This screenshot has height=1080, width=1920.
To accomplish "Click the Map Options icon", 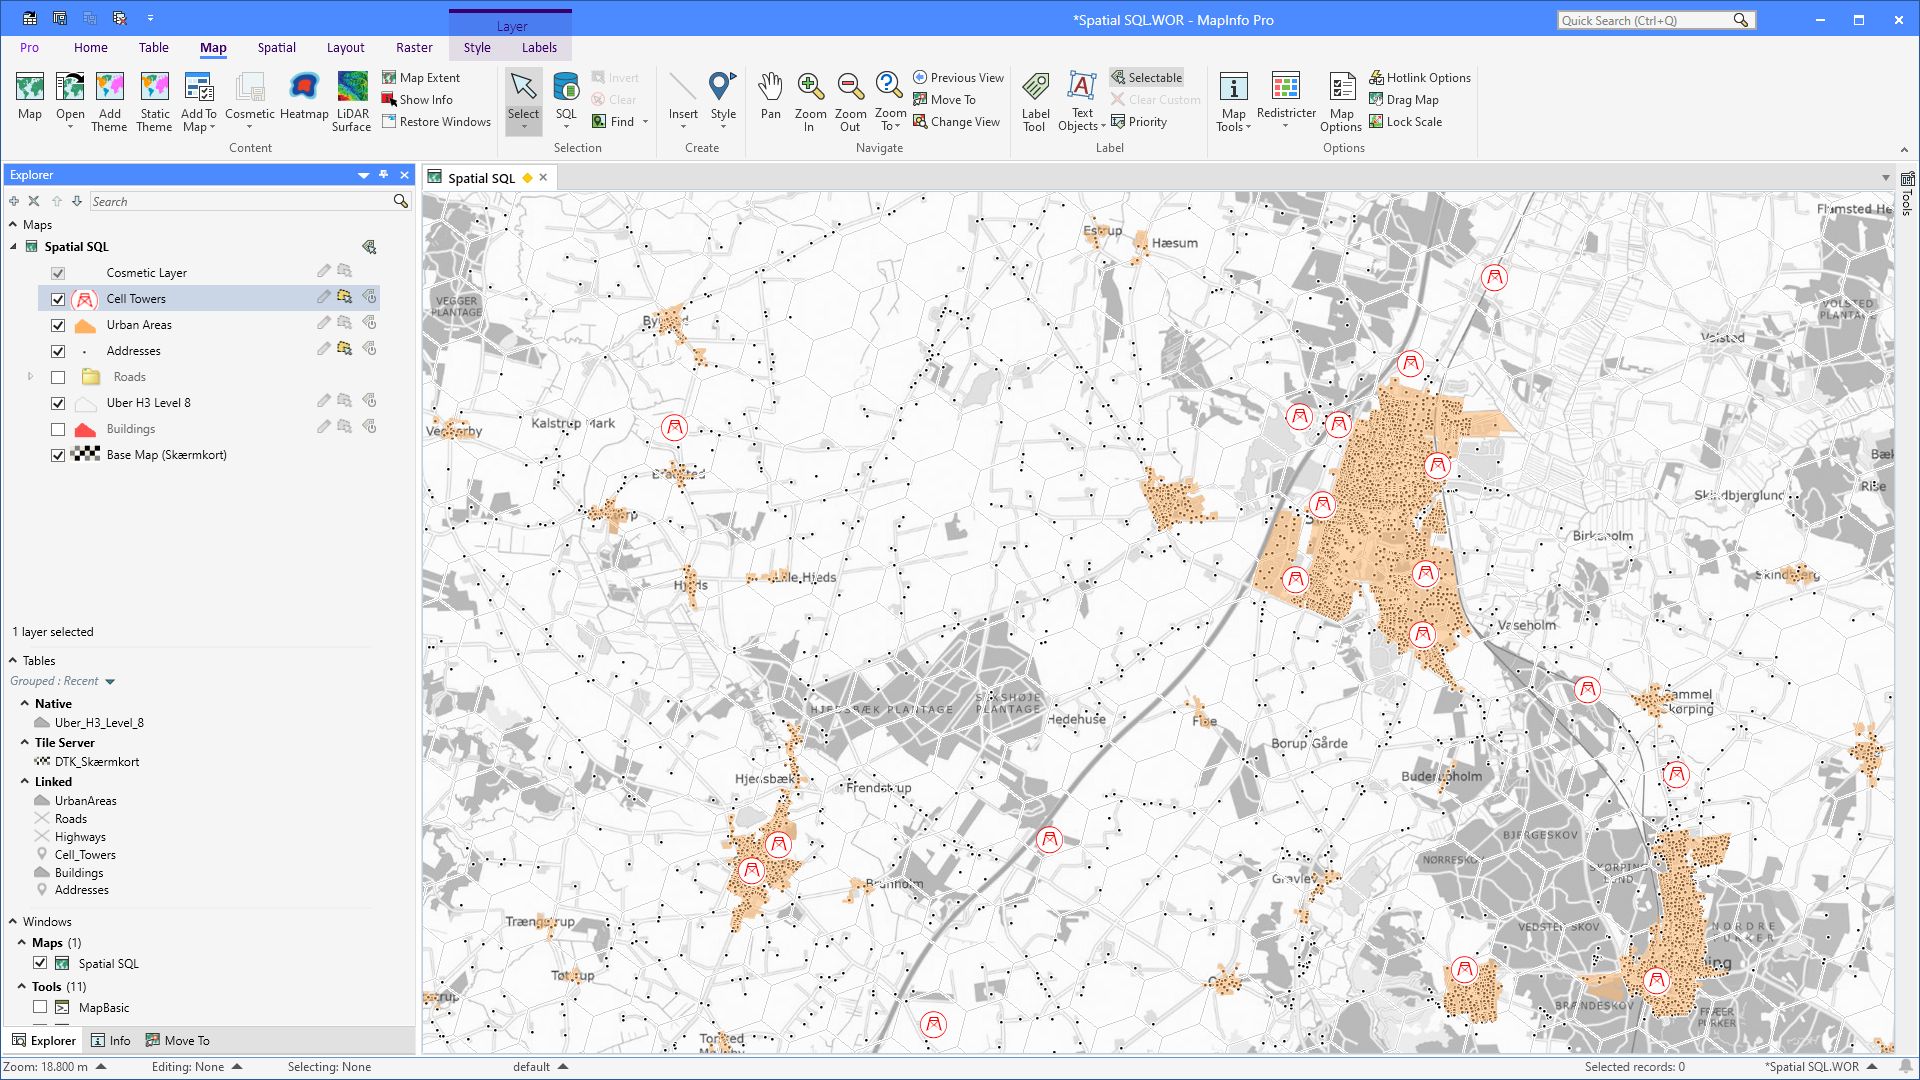I will point(1342,87).
